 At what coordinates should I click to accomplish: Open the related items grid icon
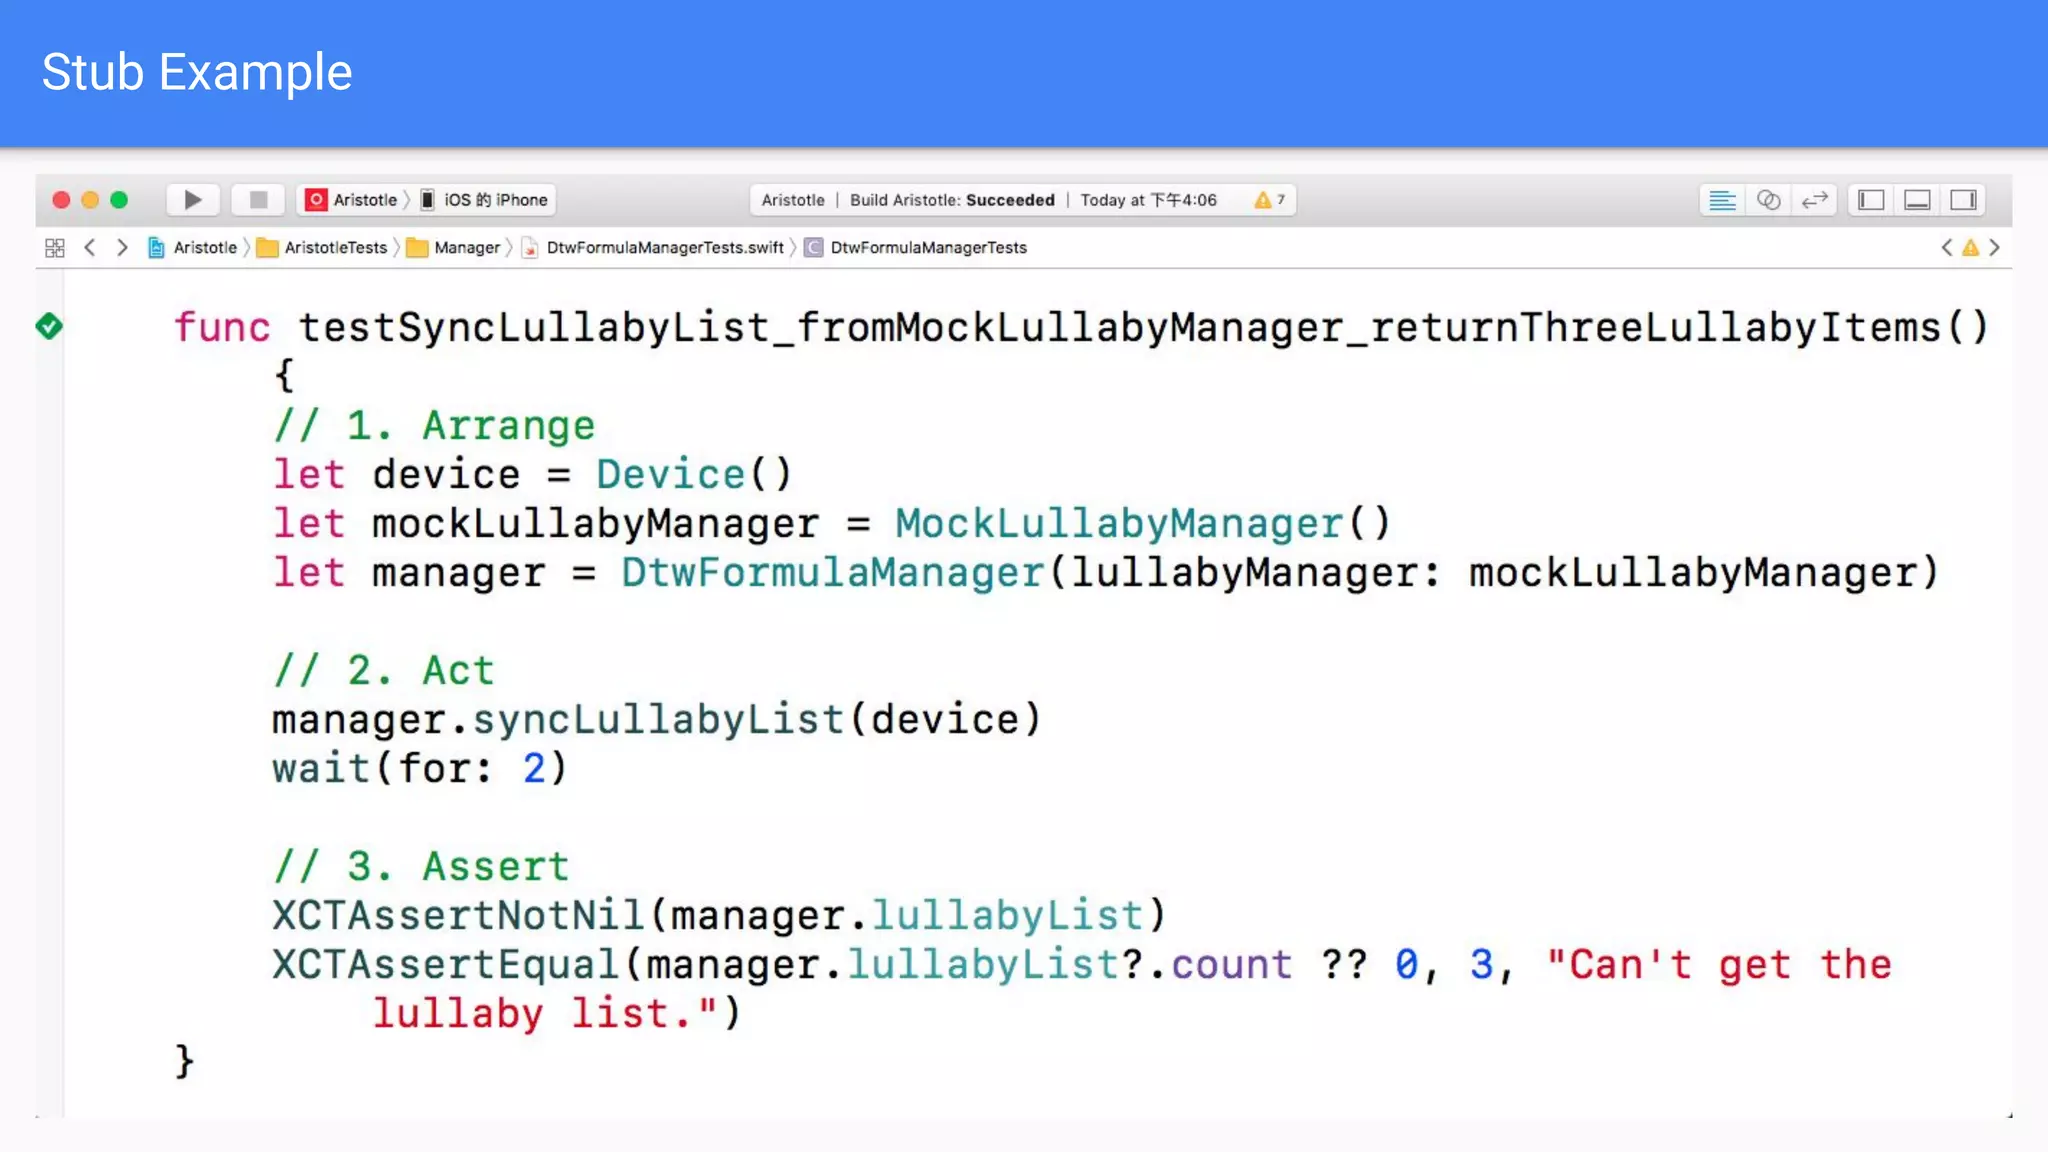(x=55, y=248)
